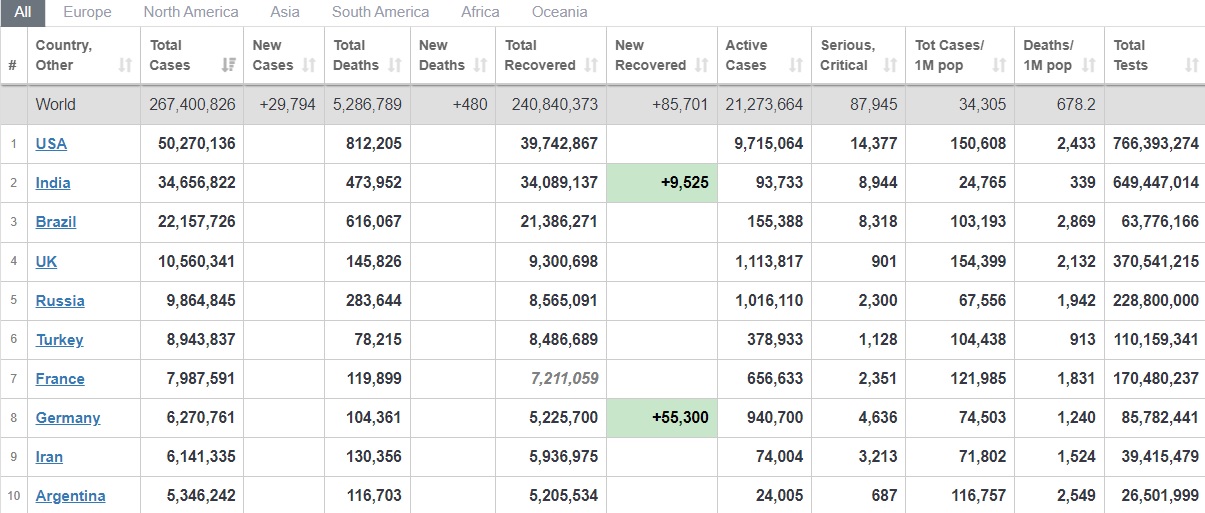Sort by Total Recovered arrows icon
Viewport: 1205px width, 513px height.
pyautogui.click(x=591, y=65)
